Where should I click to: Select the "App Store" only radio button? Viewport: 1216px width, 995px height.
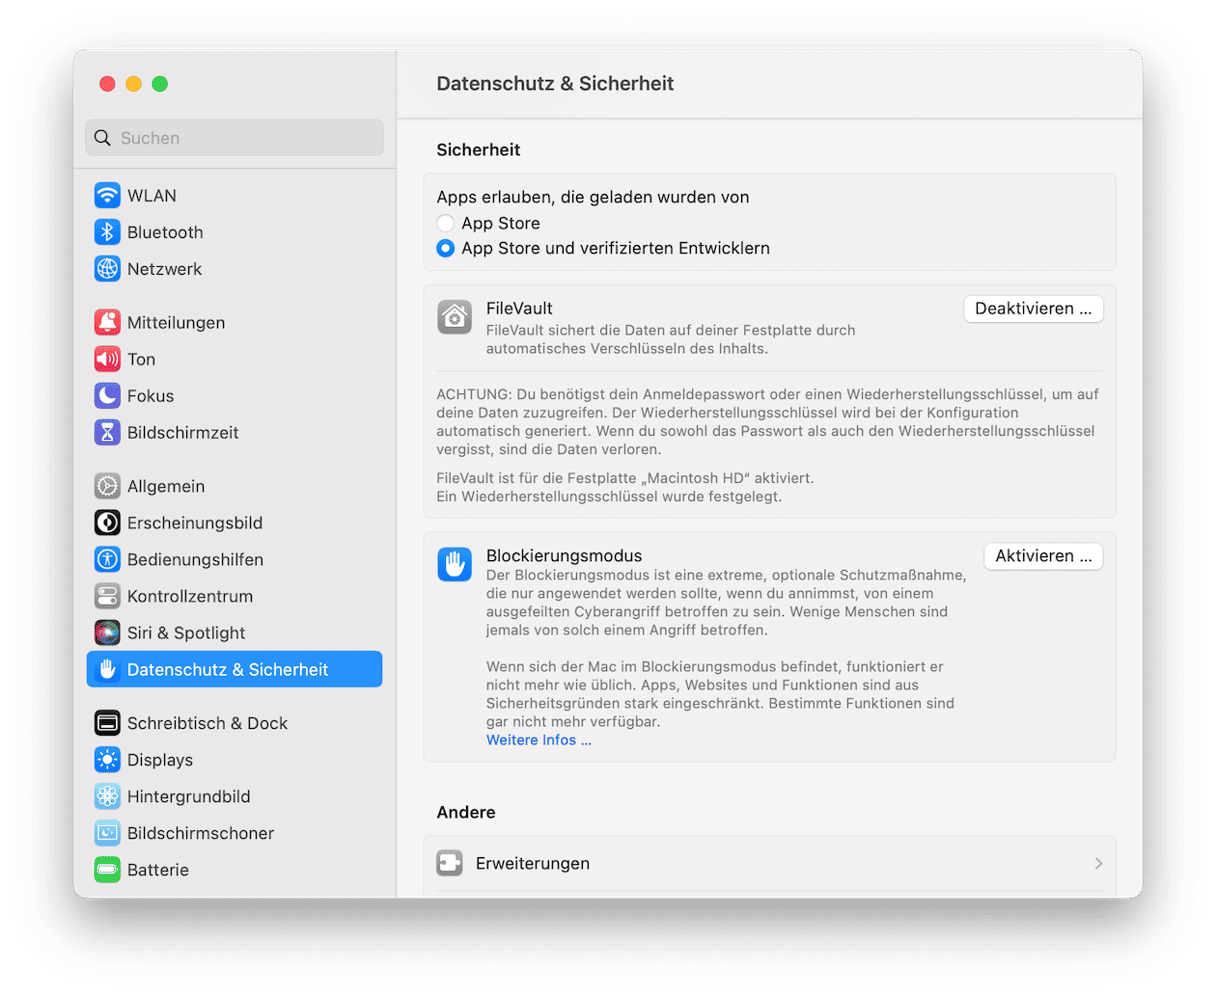pyautogui.click(x=446, y=224)
